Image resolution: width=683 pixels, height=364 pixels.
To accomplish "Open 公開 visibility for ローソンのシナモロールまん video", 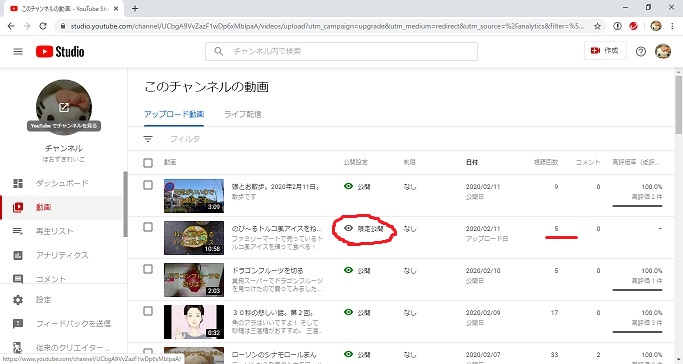I will point(357,354).
